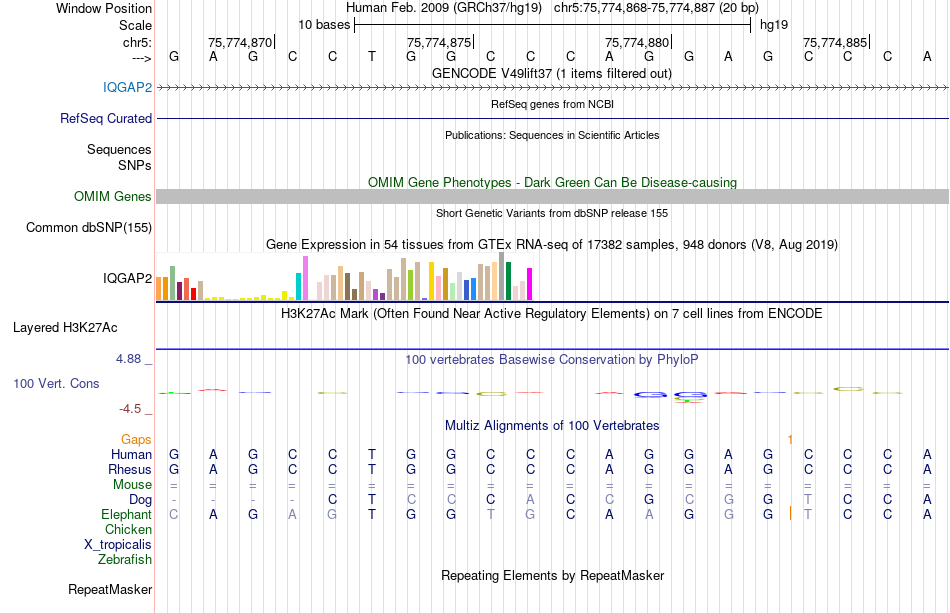950x613 pixels.
Task: Open the Common dbSNP(155) track label
Action: click(88, 227)
